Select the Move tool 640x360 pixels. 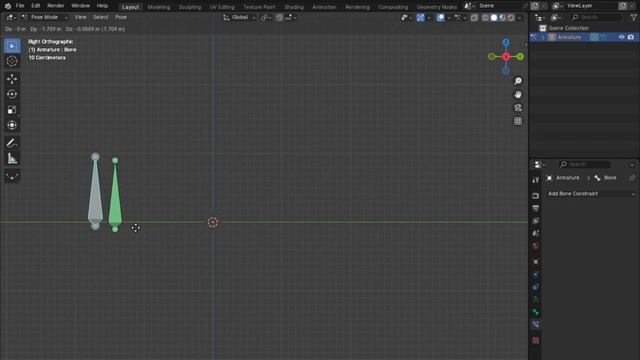[x=12, y=79]
